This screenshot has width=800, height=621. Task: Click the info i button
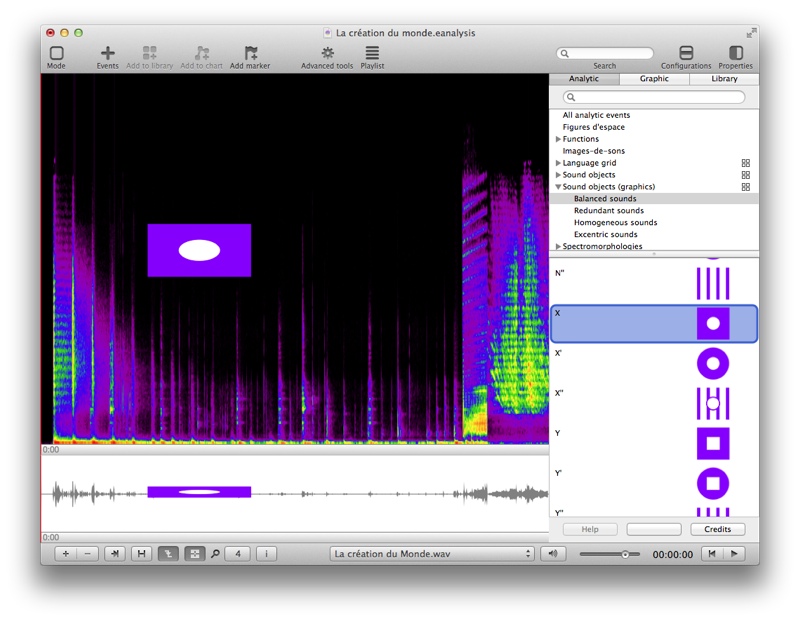(266, 554)
